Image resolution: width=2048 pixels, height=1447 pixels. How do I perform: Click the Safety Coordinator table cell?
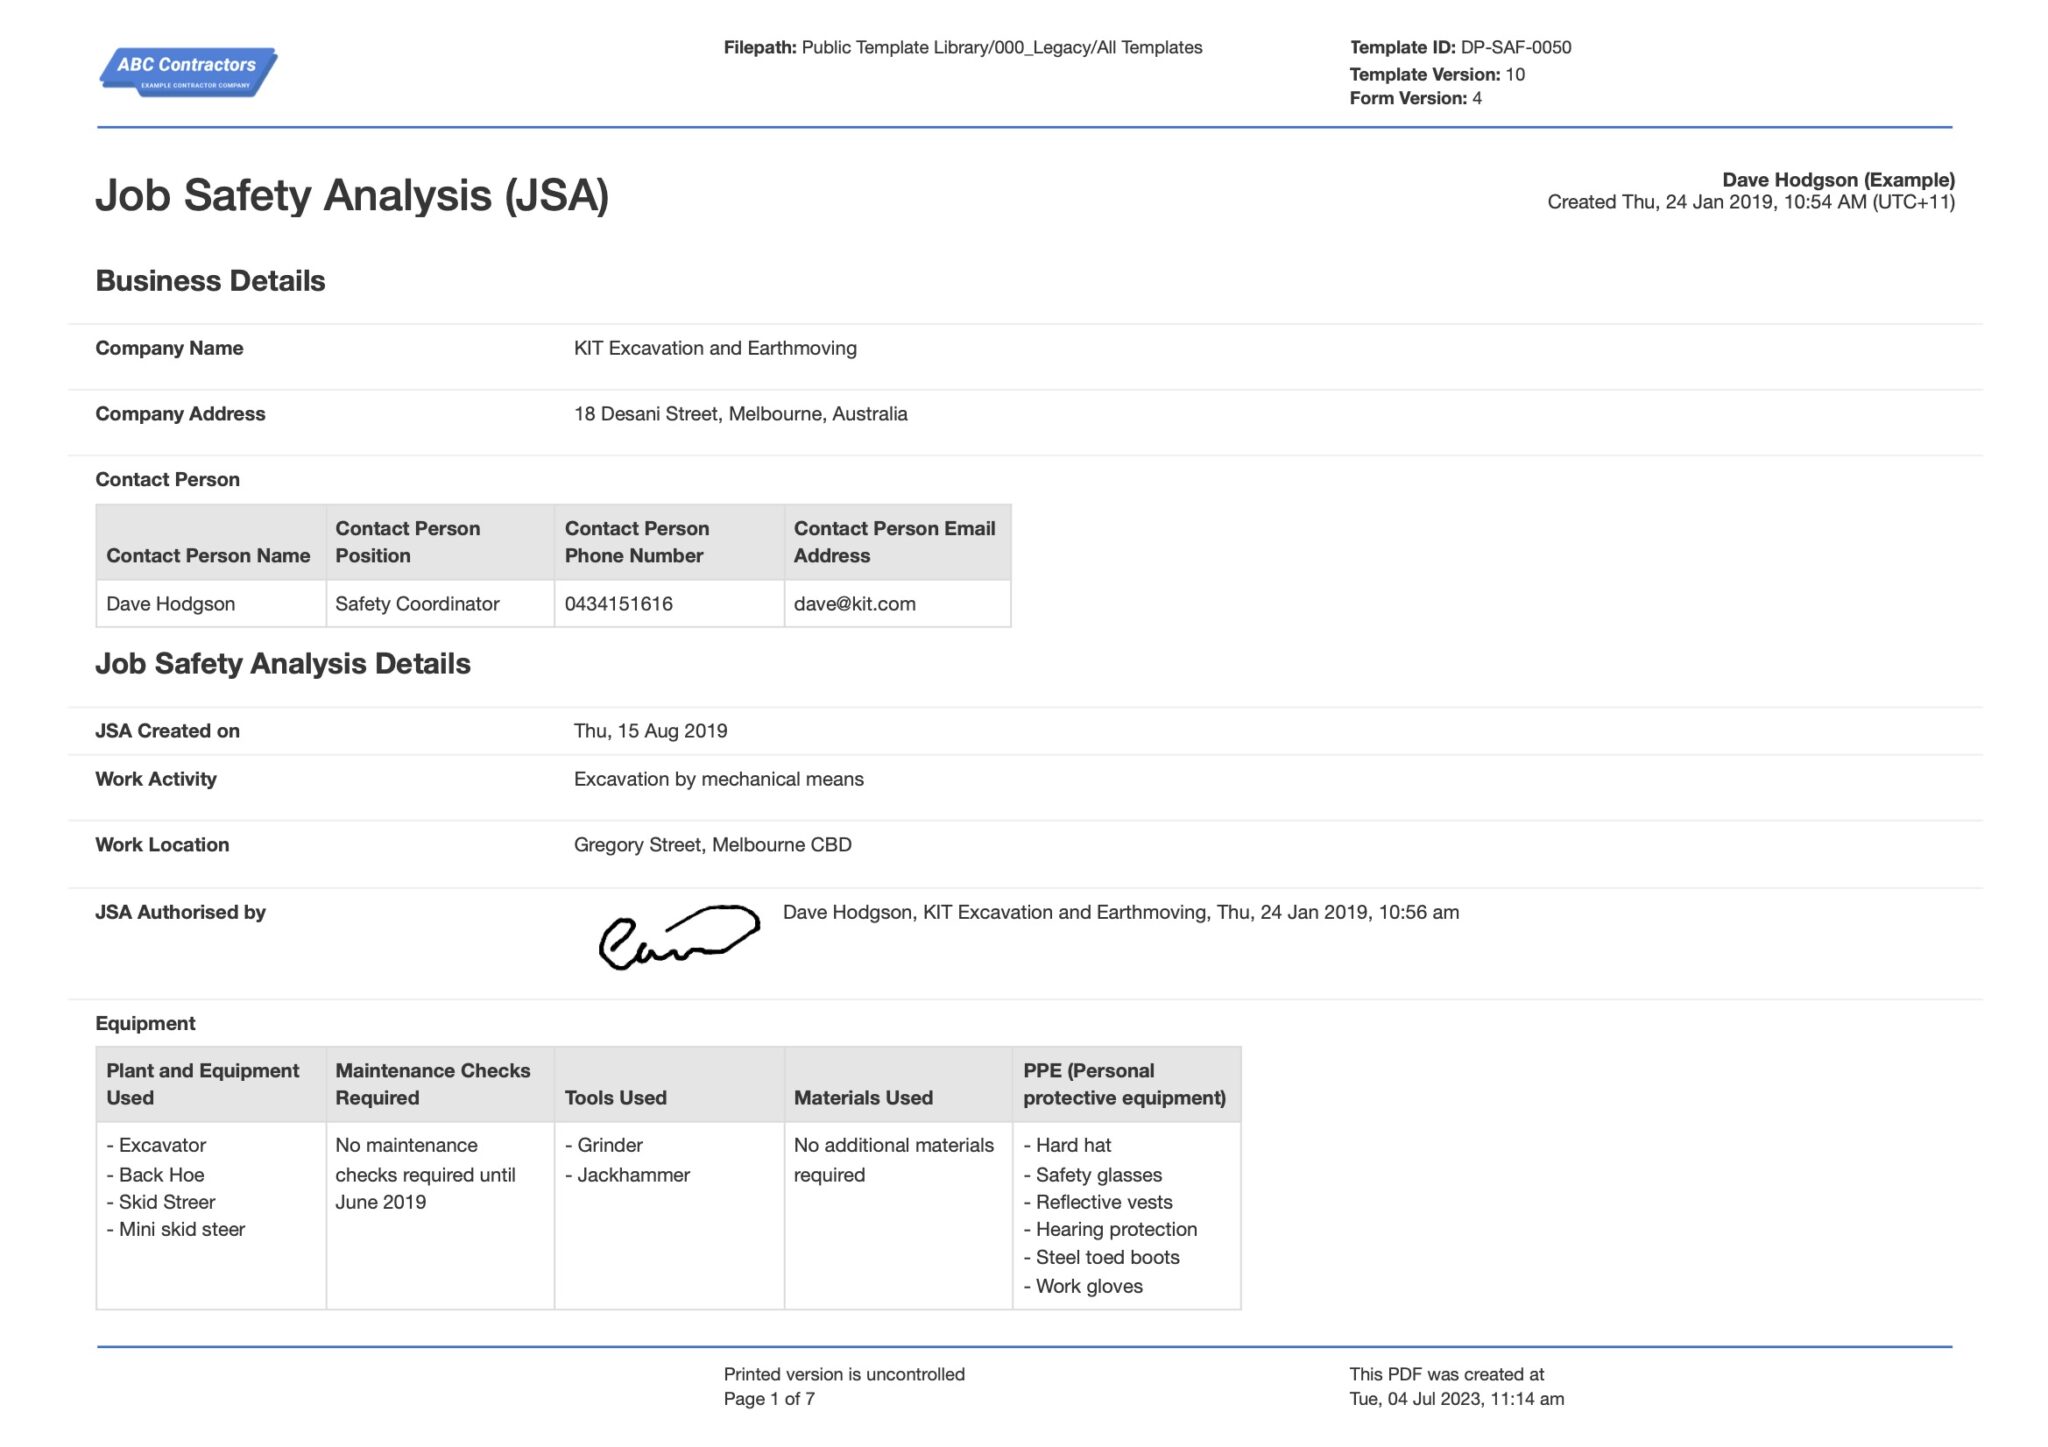417,604
